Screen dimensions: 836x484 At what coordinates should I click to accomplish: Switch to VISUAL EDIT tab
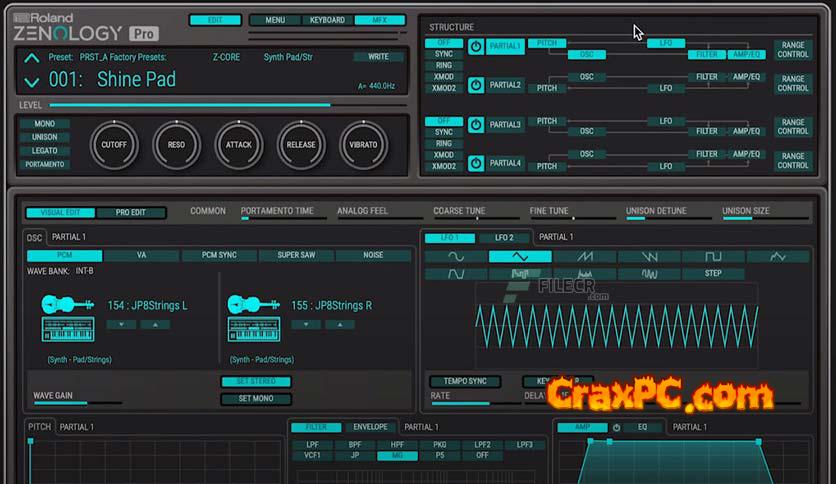[x=60, y=212]
